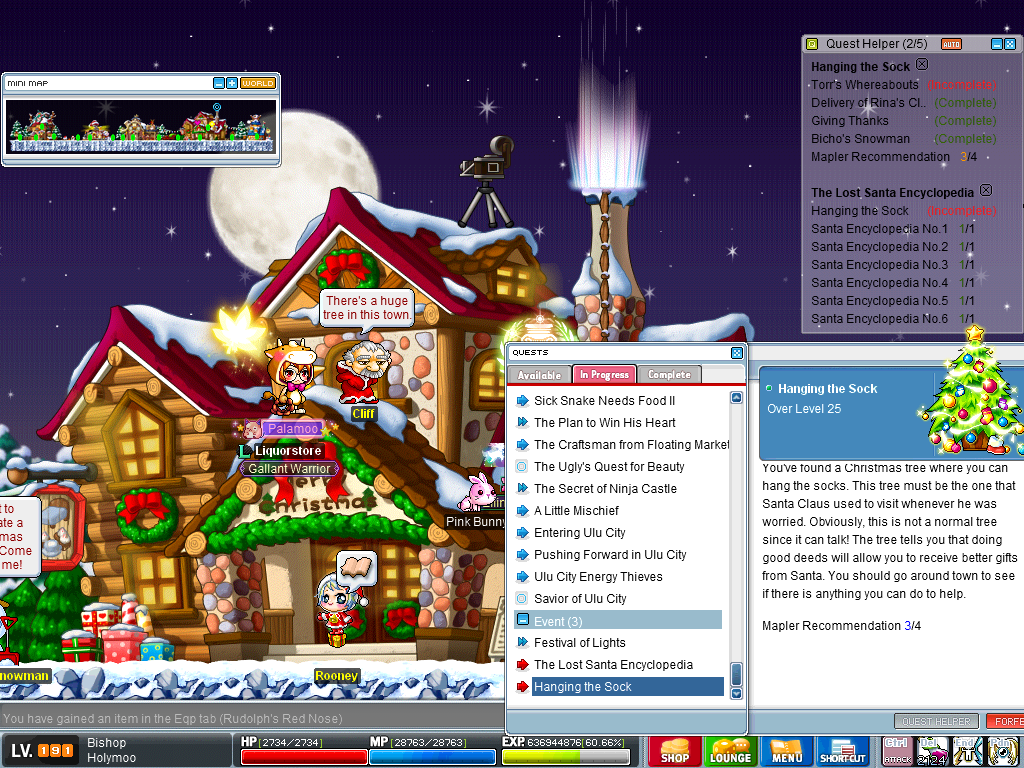Click the Christmas tree image in quest details
This screenshot has height=768, width=1024.
coord(973,392)
